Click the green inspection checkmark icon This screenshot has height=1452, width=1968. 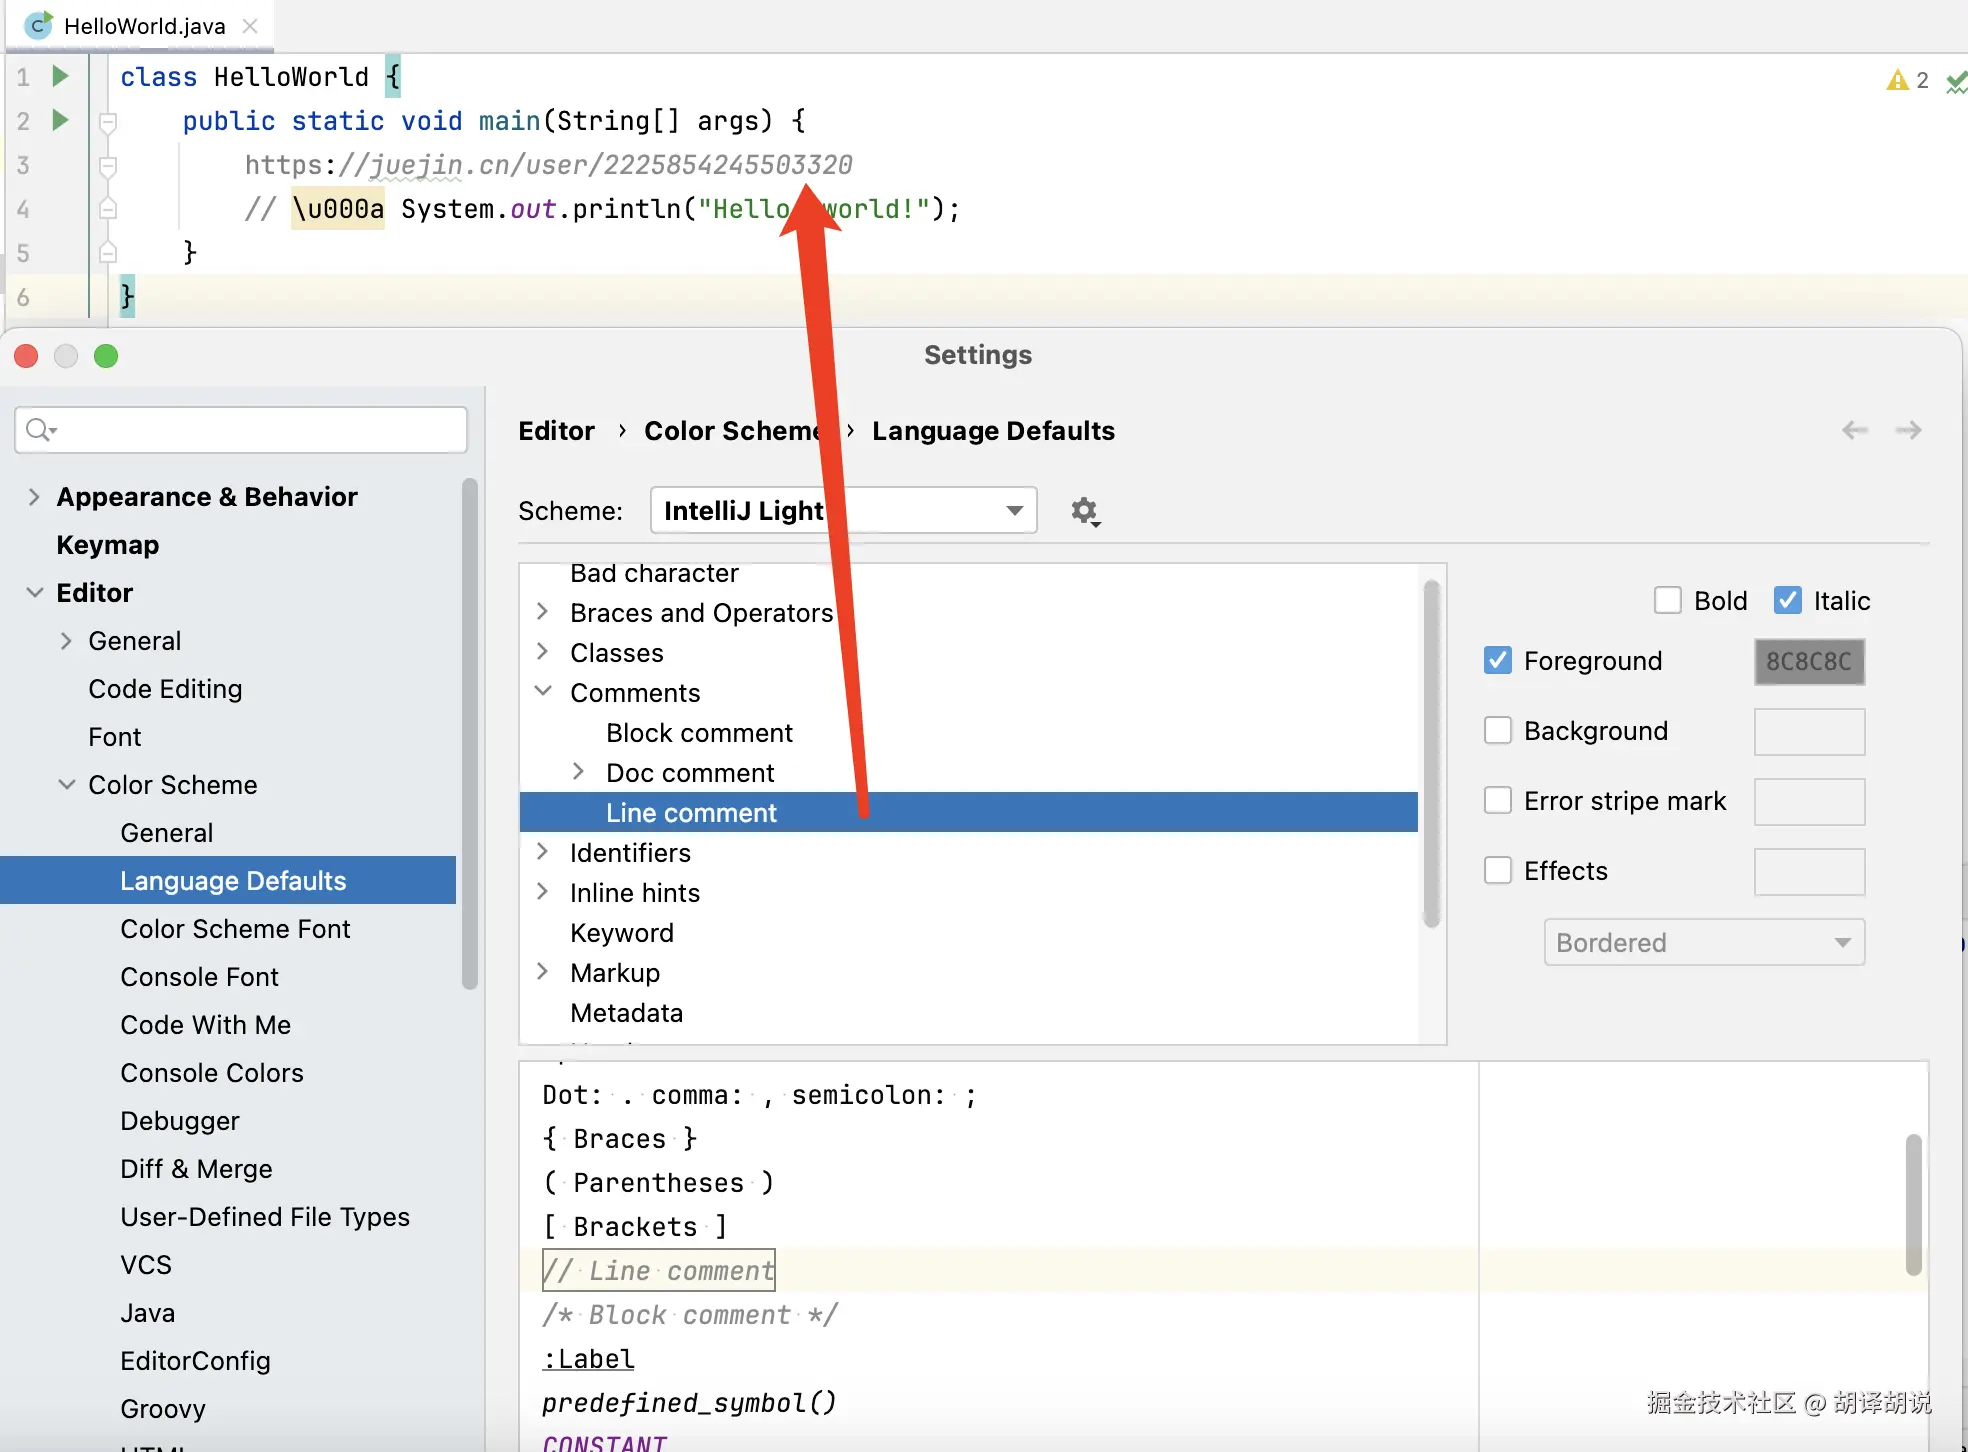click(x=1956, y=84)
